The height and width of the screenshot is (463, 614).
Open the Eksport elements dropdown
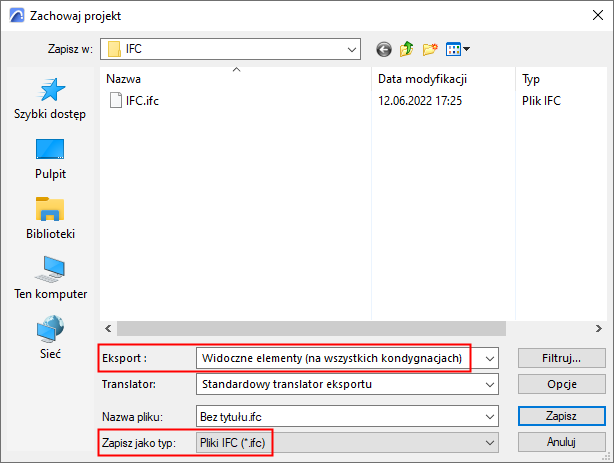point(489,358)
